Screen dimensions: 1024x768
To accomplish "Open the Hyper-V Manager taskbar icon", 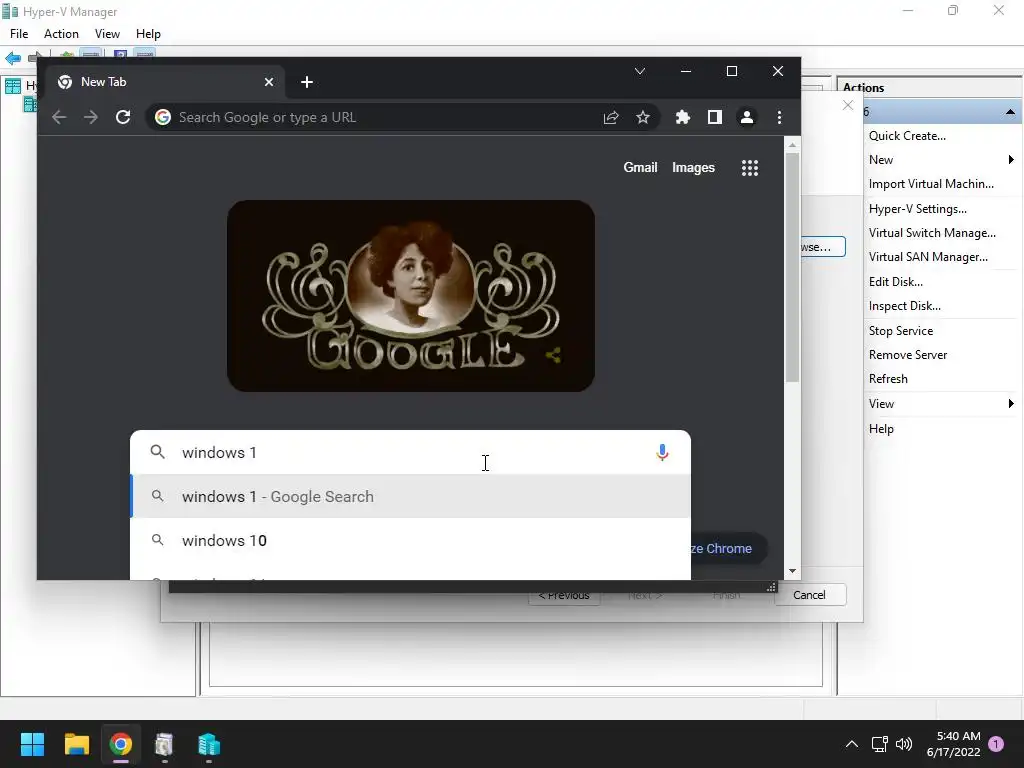I will [x=208, y=744].
